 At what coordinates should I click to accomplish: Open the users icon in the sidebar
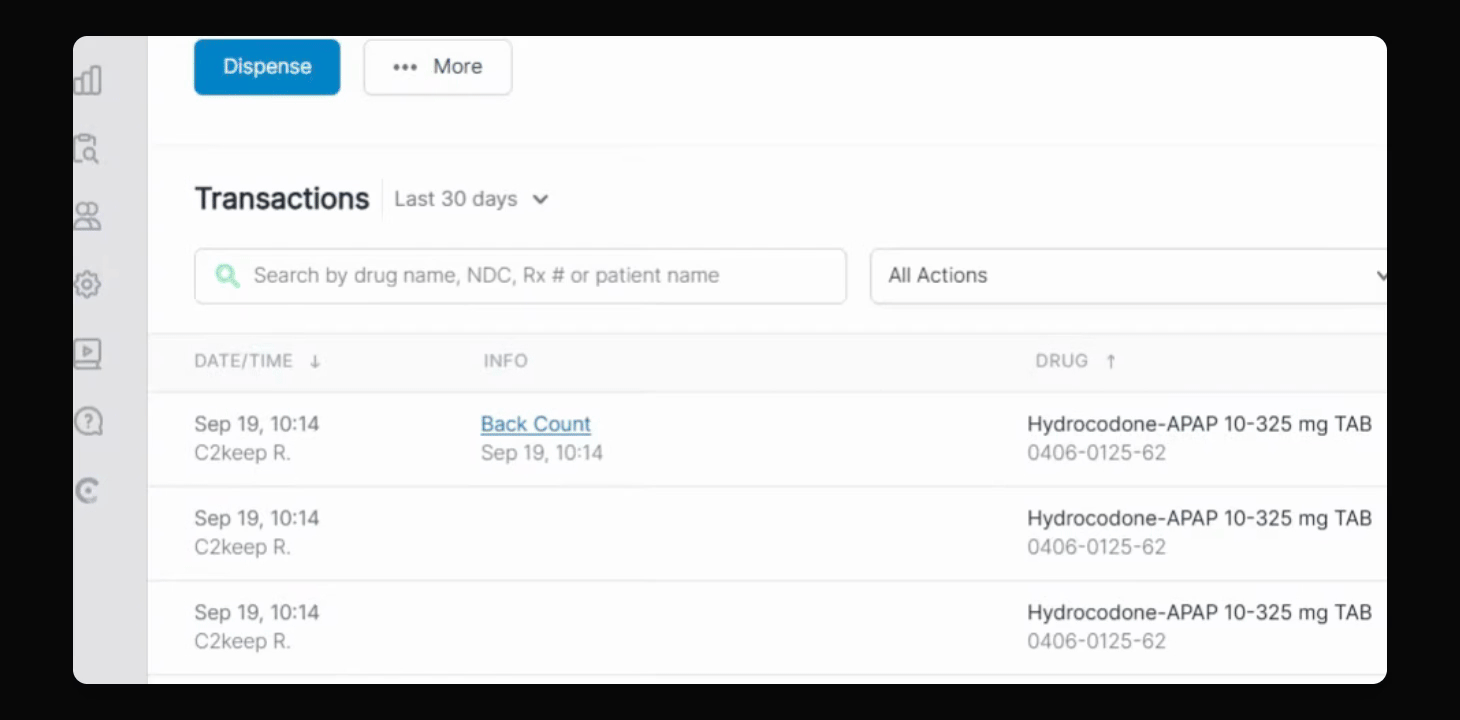(88, 216)
